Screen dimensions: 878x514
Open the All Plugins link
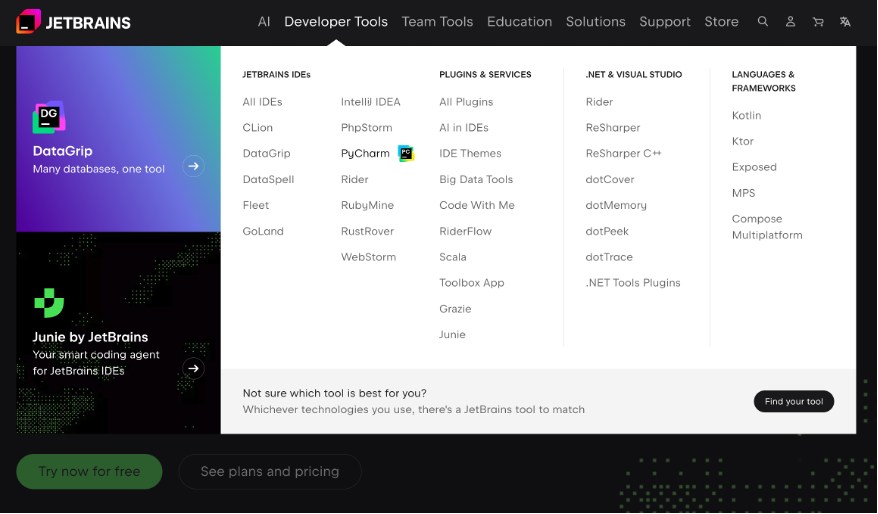[466, 102]
